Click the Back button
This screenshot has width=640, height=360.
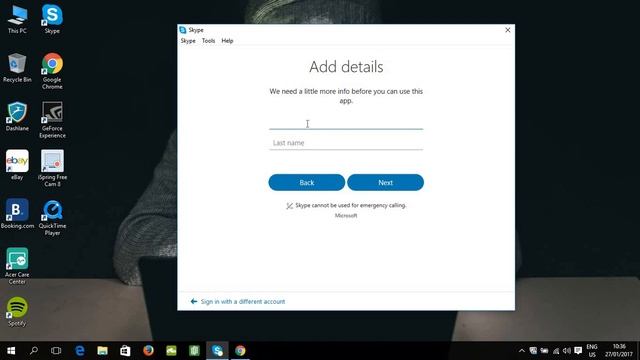(307, 182)
